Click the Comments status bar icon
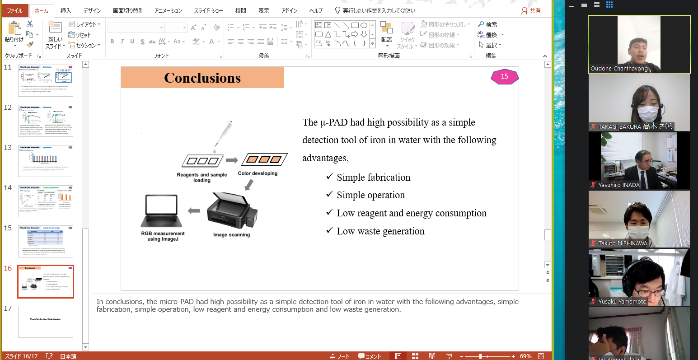This screenshot has height=360, width=698. (370, 356)
